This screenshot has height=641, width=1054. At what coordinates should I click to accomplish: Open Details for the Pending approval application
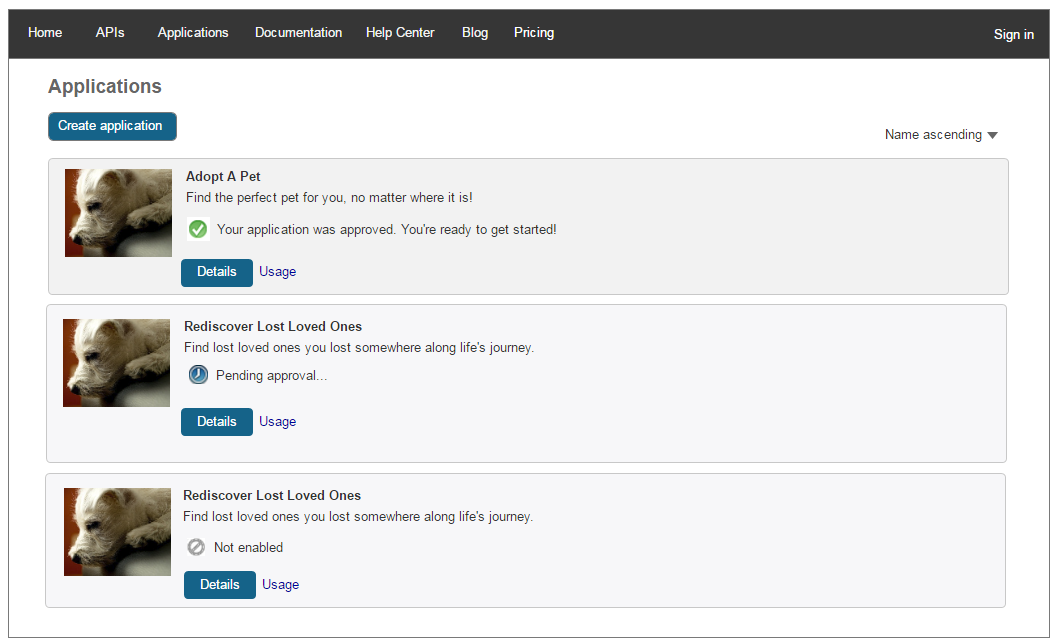[217, 422]
